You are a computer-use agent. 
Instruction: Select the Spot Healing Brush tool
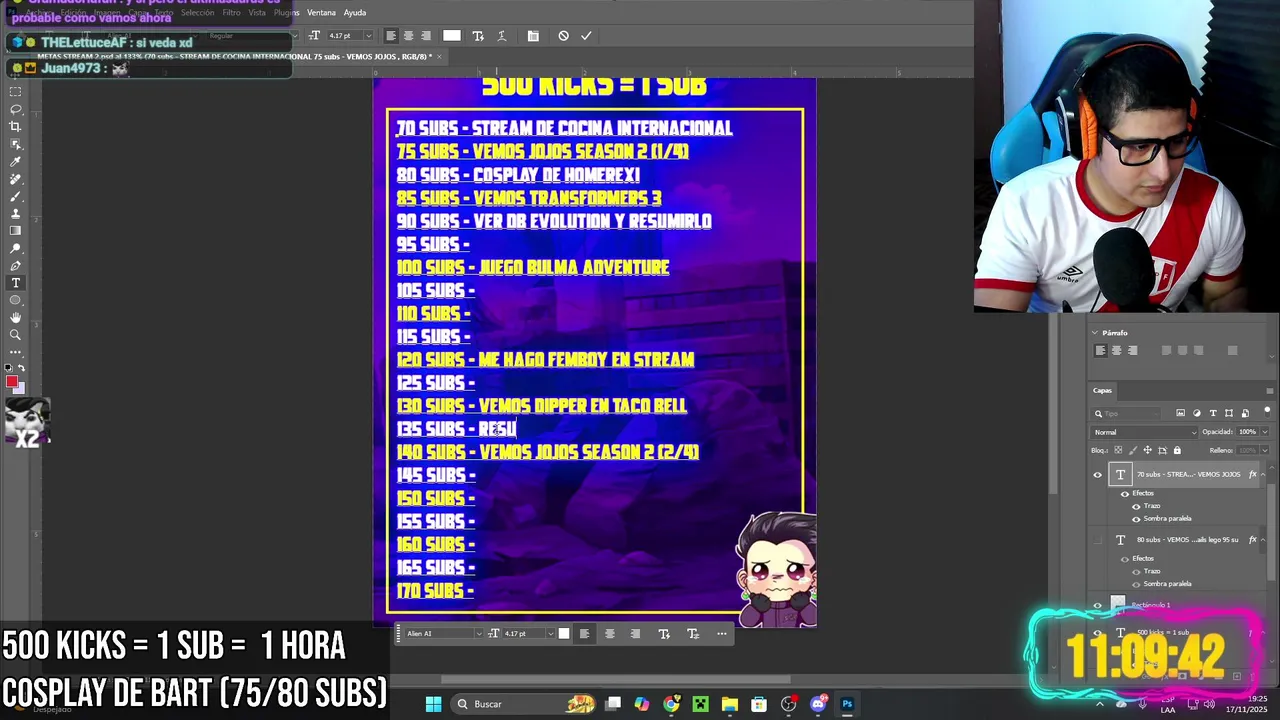tap(15, 179)
